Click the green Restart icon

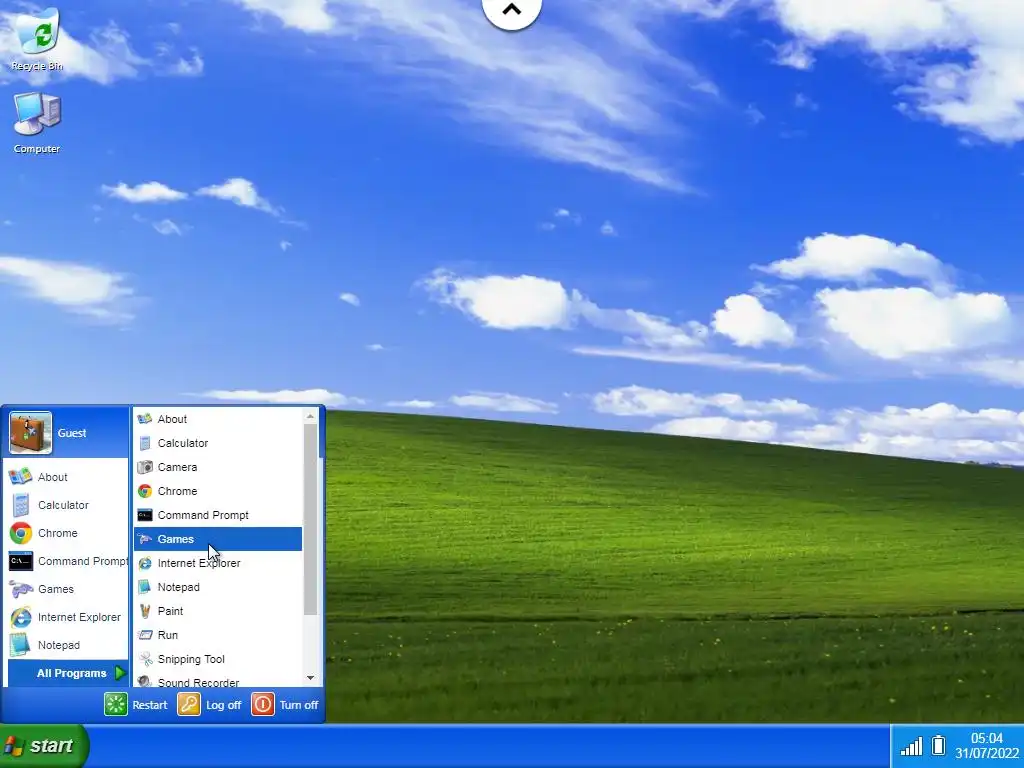pyautogui.click(x=116, y=704)
